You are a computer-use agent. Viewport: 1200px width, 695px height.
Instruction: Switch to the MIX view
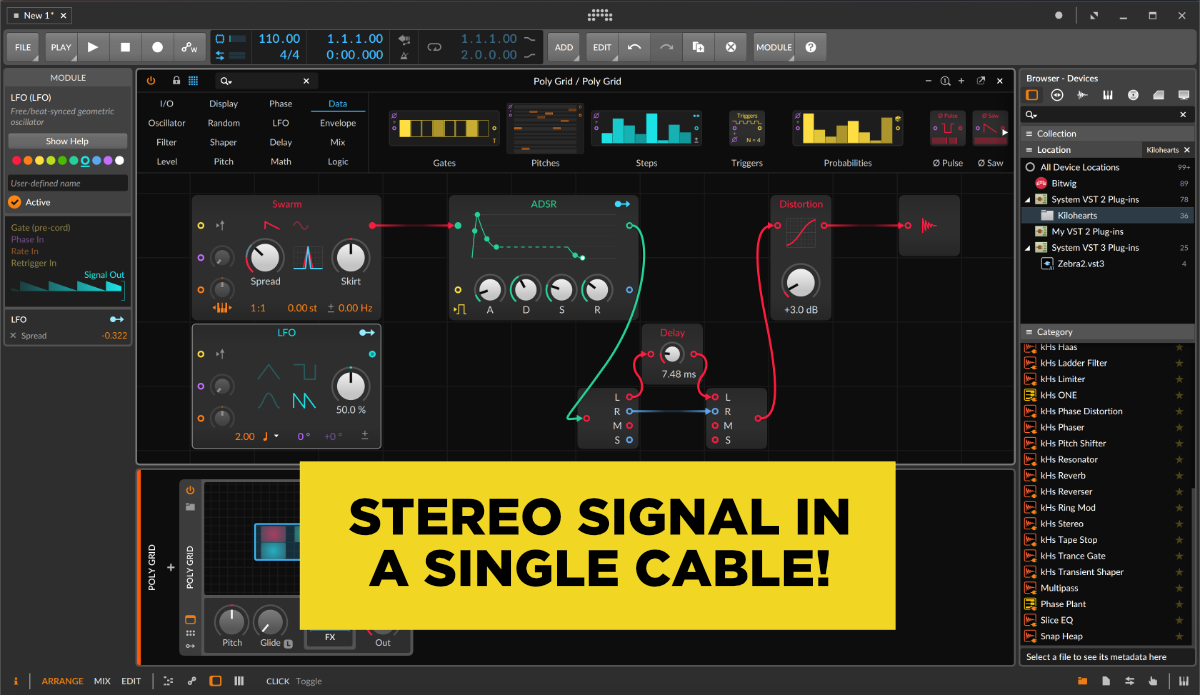click(x=102, y=681)
